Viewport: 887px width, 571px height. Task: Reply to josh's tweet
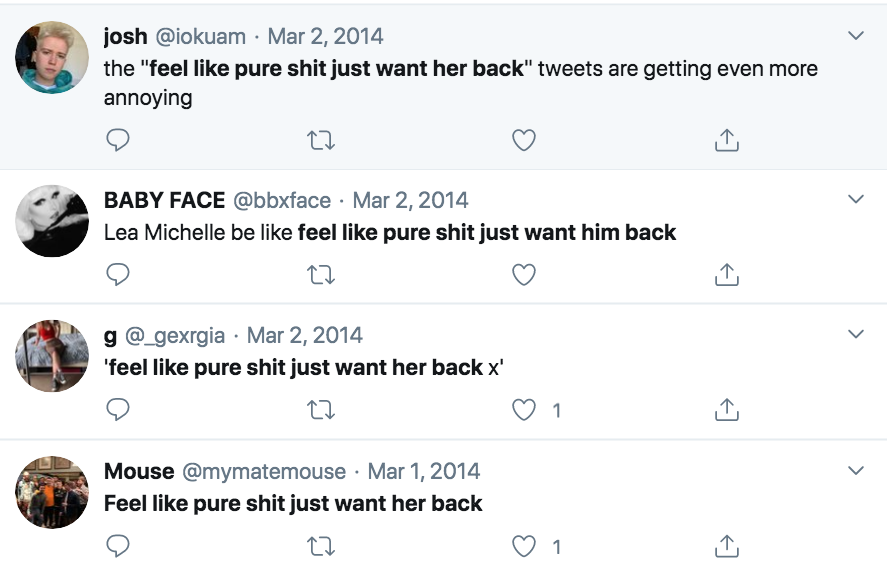coord(118,141)
